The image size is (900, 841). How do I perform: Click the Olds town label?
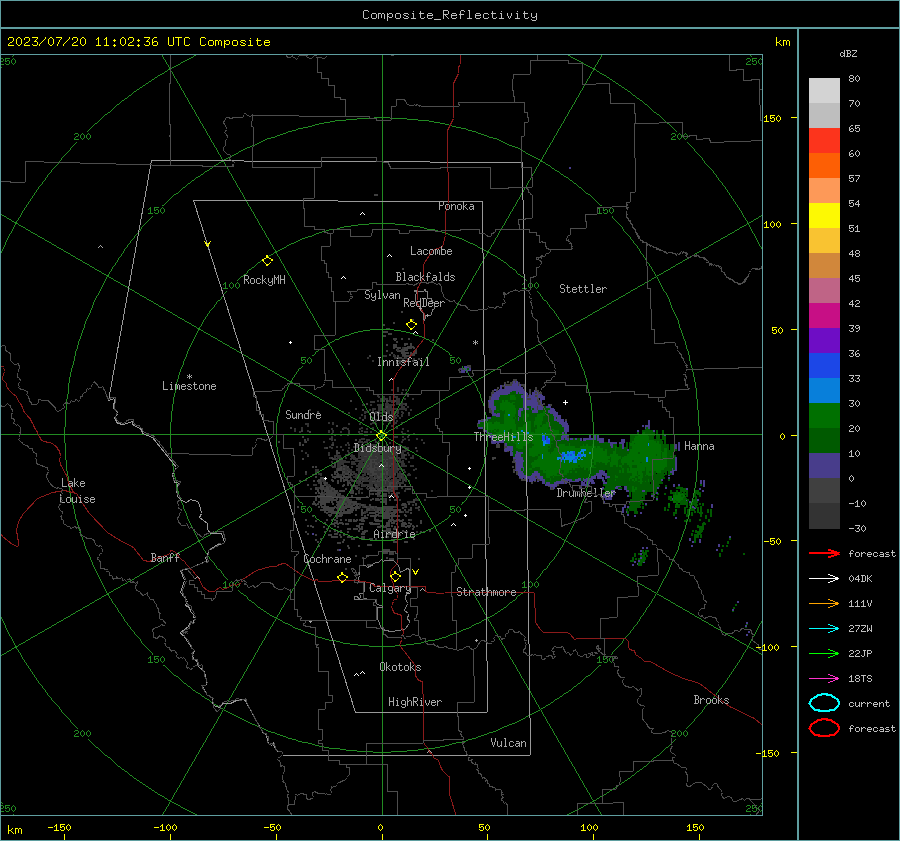pos(381,417)
